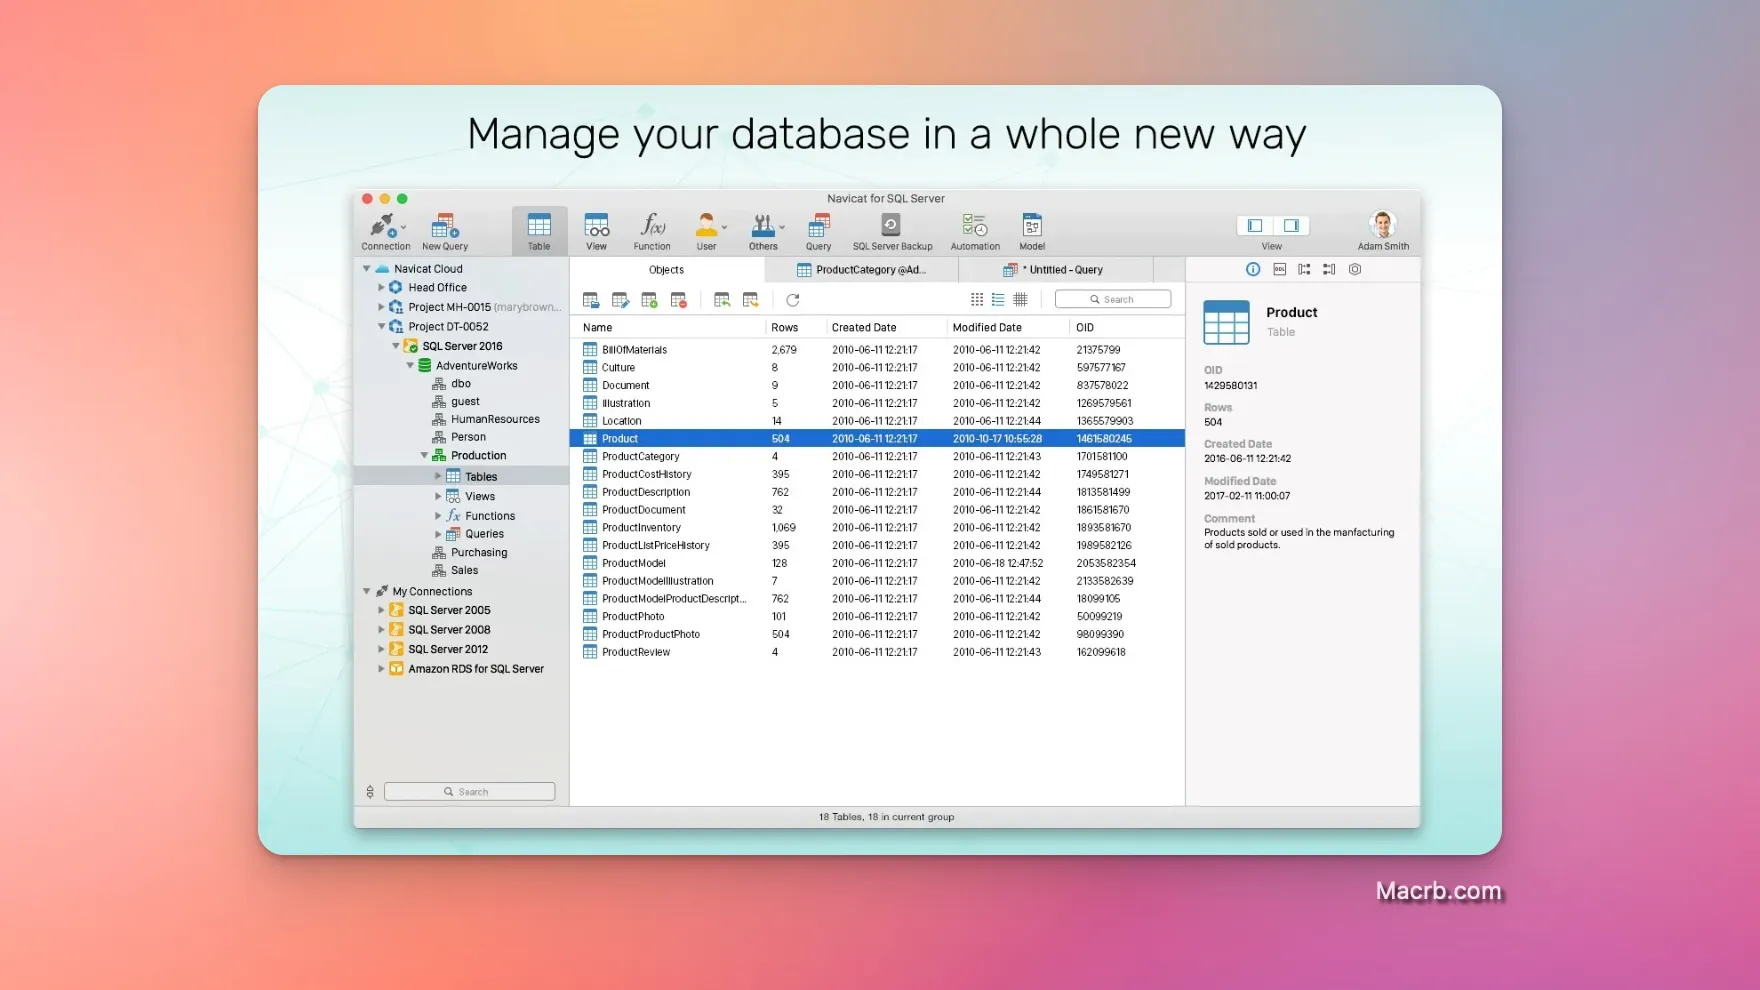The image size is (1760, 990).
Task: Switch to icon grid view mode
Action: click(977, 300)
